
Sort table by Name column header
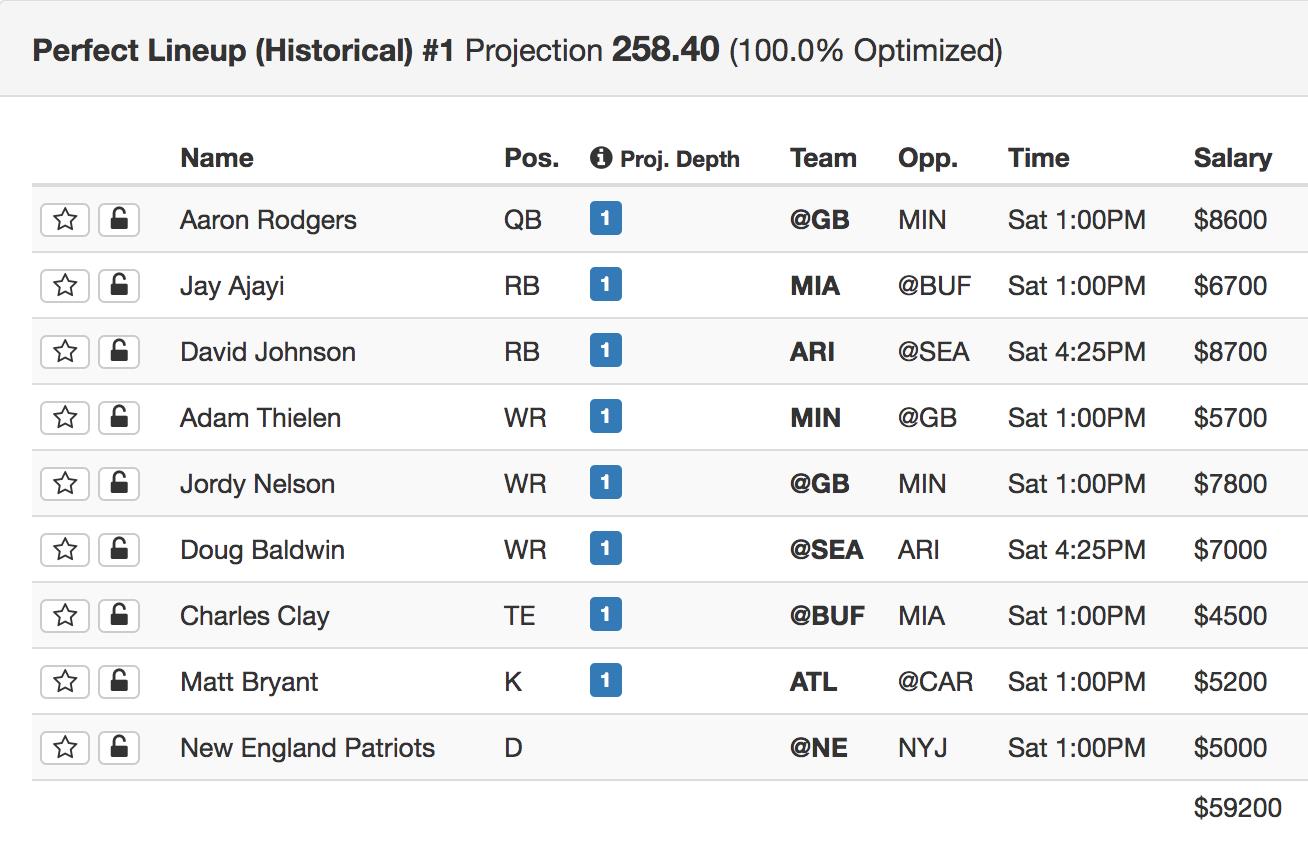217,158
